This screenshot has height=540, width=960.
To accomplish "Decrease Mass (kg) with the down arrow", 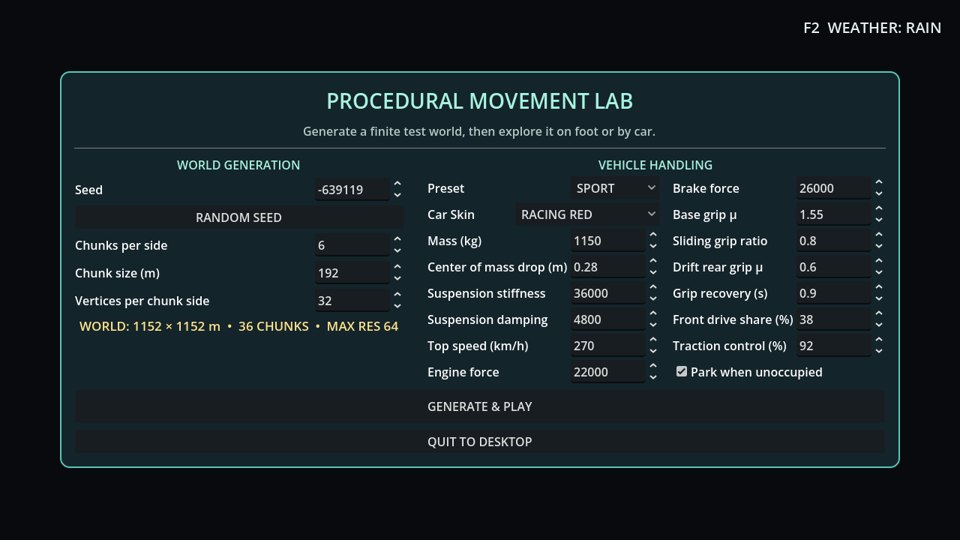I will pos(653,247).
